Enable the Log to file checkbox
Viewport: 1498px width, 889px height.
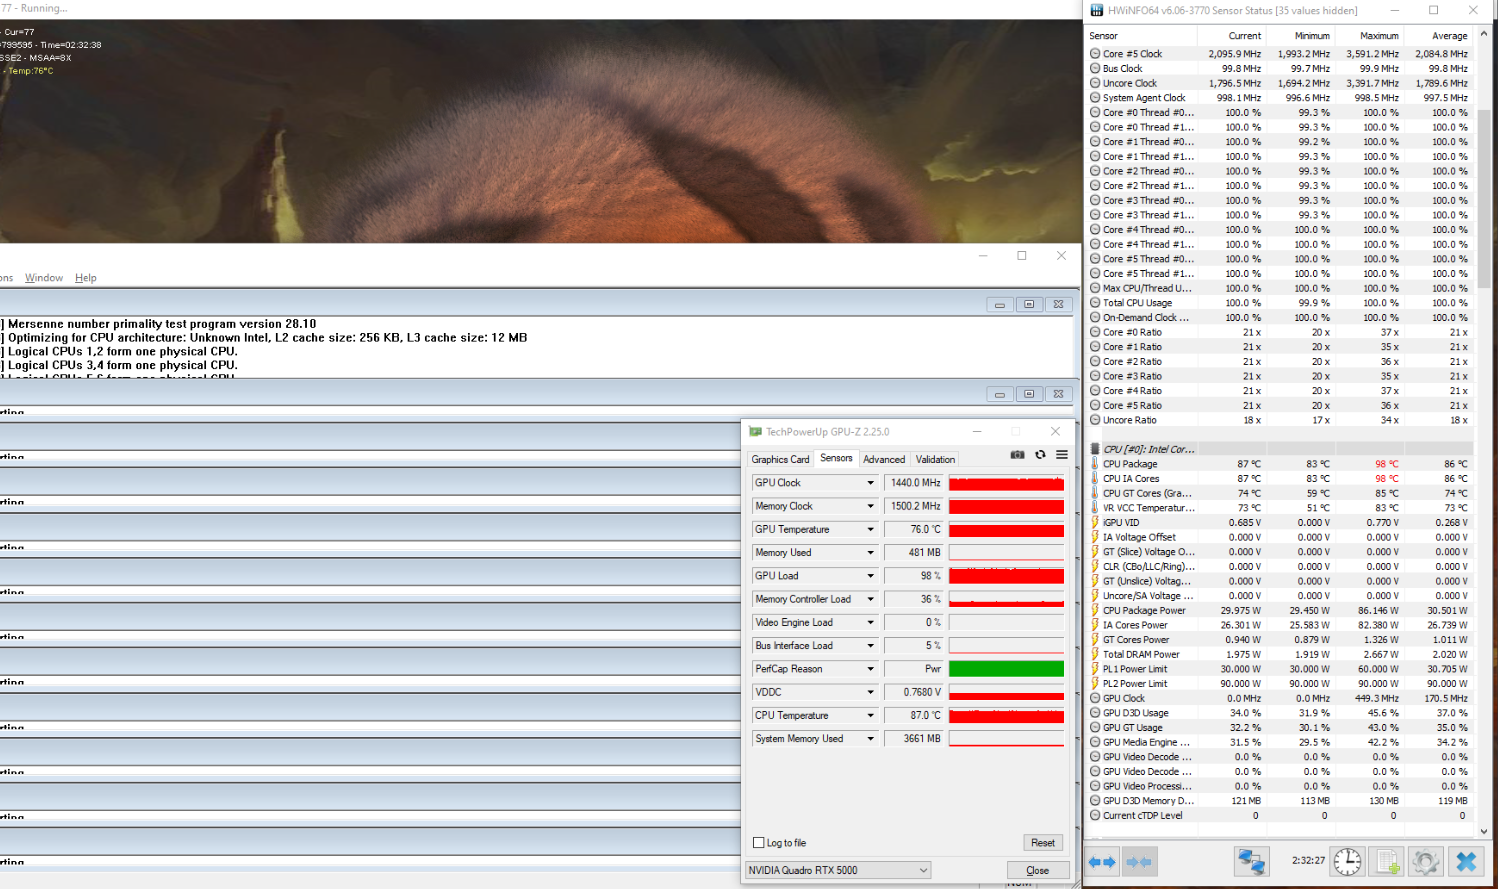759,843
